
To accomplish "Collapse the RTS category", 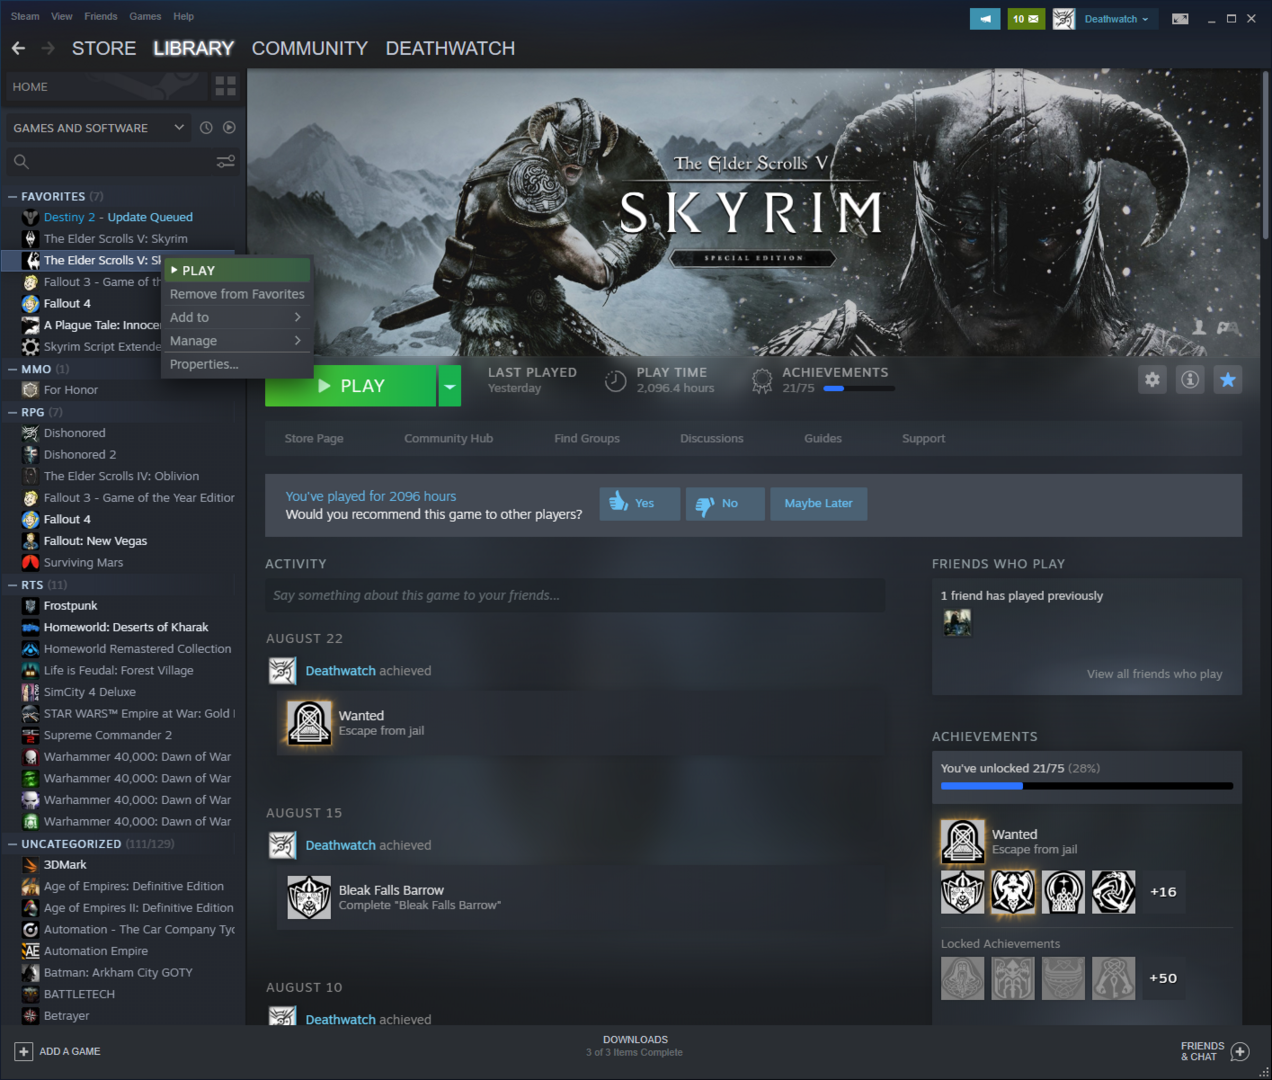I will click(x=13, y=585).
